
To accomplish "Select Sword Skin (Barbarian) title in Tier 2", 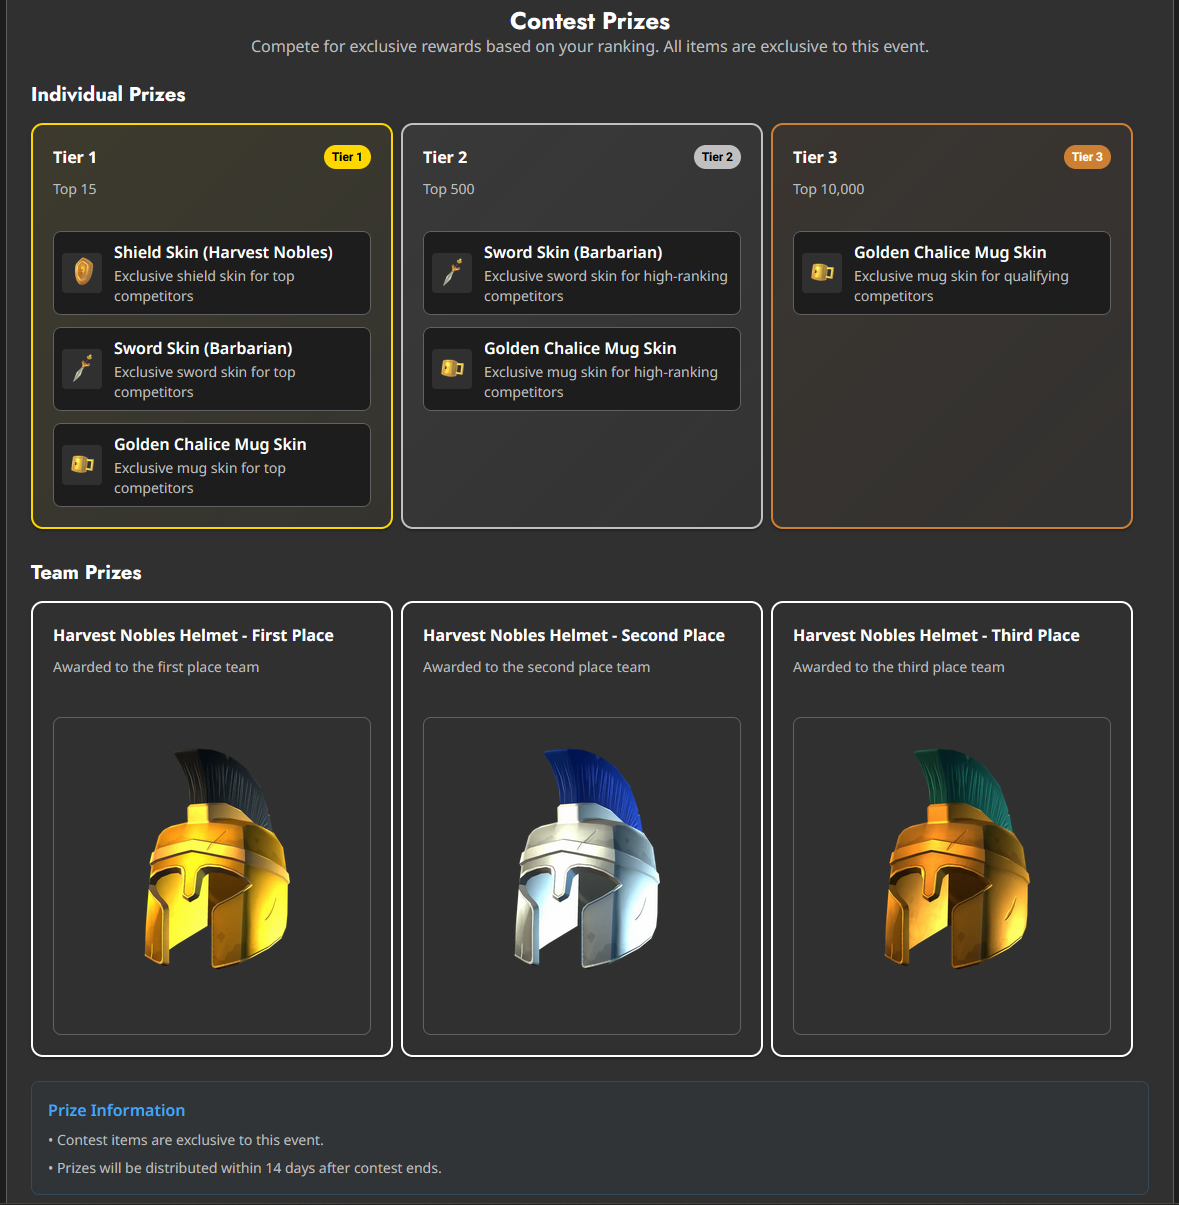I will pos(573,253).
